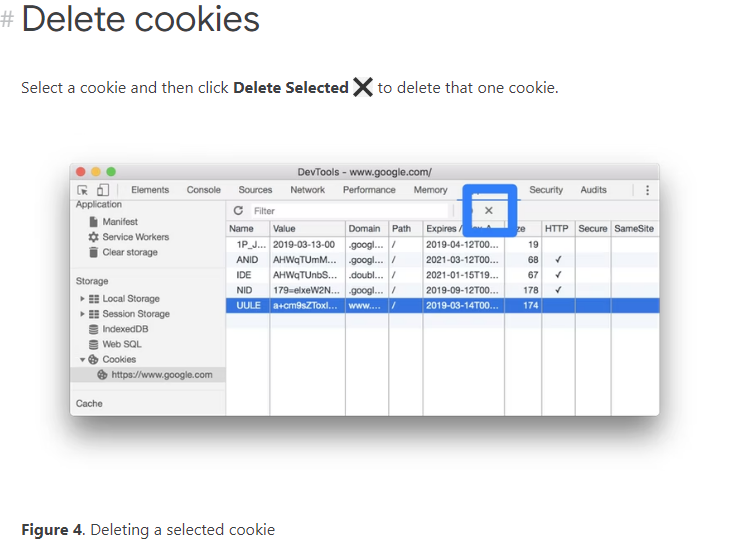Expand the Session Storage tree node
Viewport: 740px width, 548px height.
click(82, 314)
